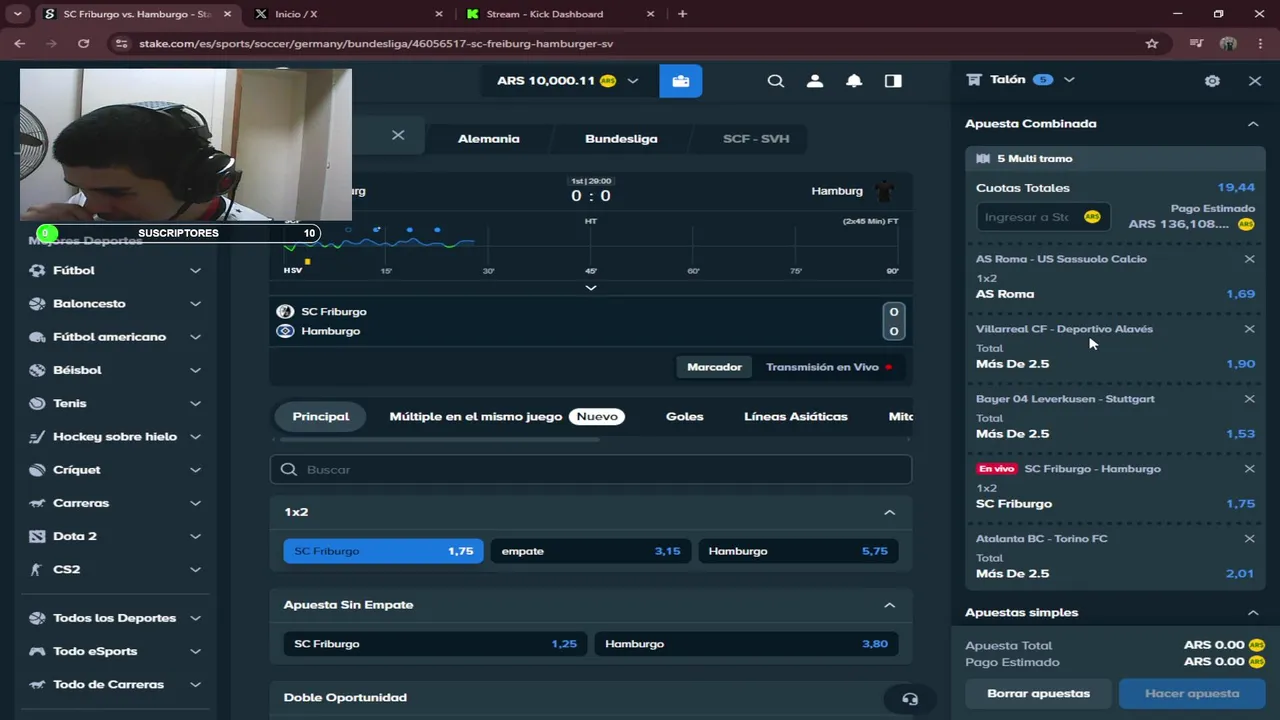Click the Fútbol ball icon in sidebar
The height and width of the screenshot is (720, 1280).
(x=37, y=270)
